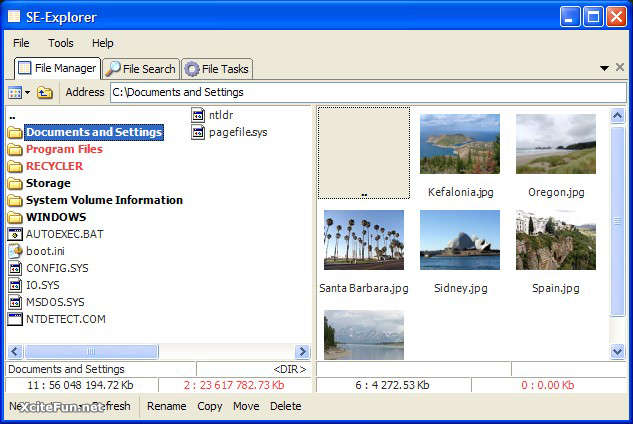Click the '6 : 4 272.53 Kb' status
This screenshot has width=633, height=424.
coord(392,385)
